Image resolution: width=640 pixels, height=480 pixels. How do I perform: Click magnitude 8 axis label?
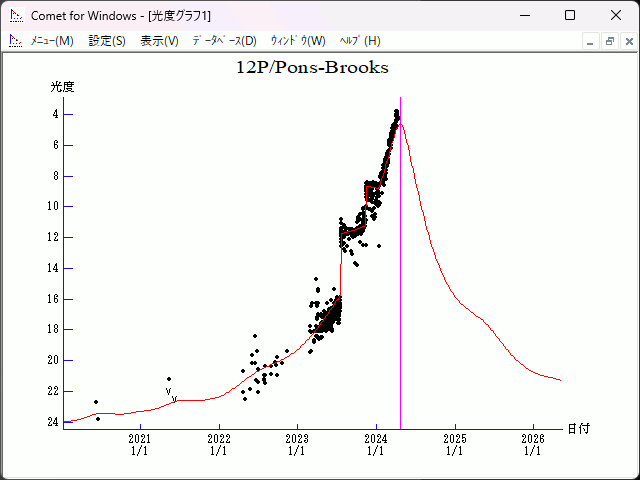coord(56,176)
